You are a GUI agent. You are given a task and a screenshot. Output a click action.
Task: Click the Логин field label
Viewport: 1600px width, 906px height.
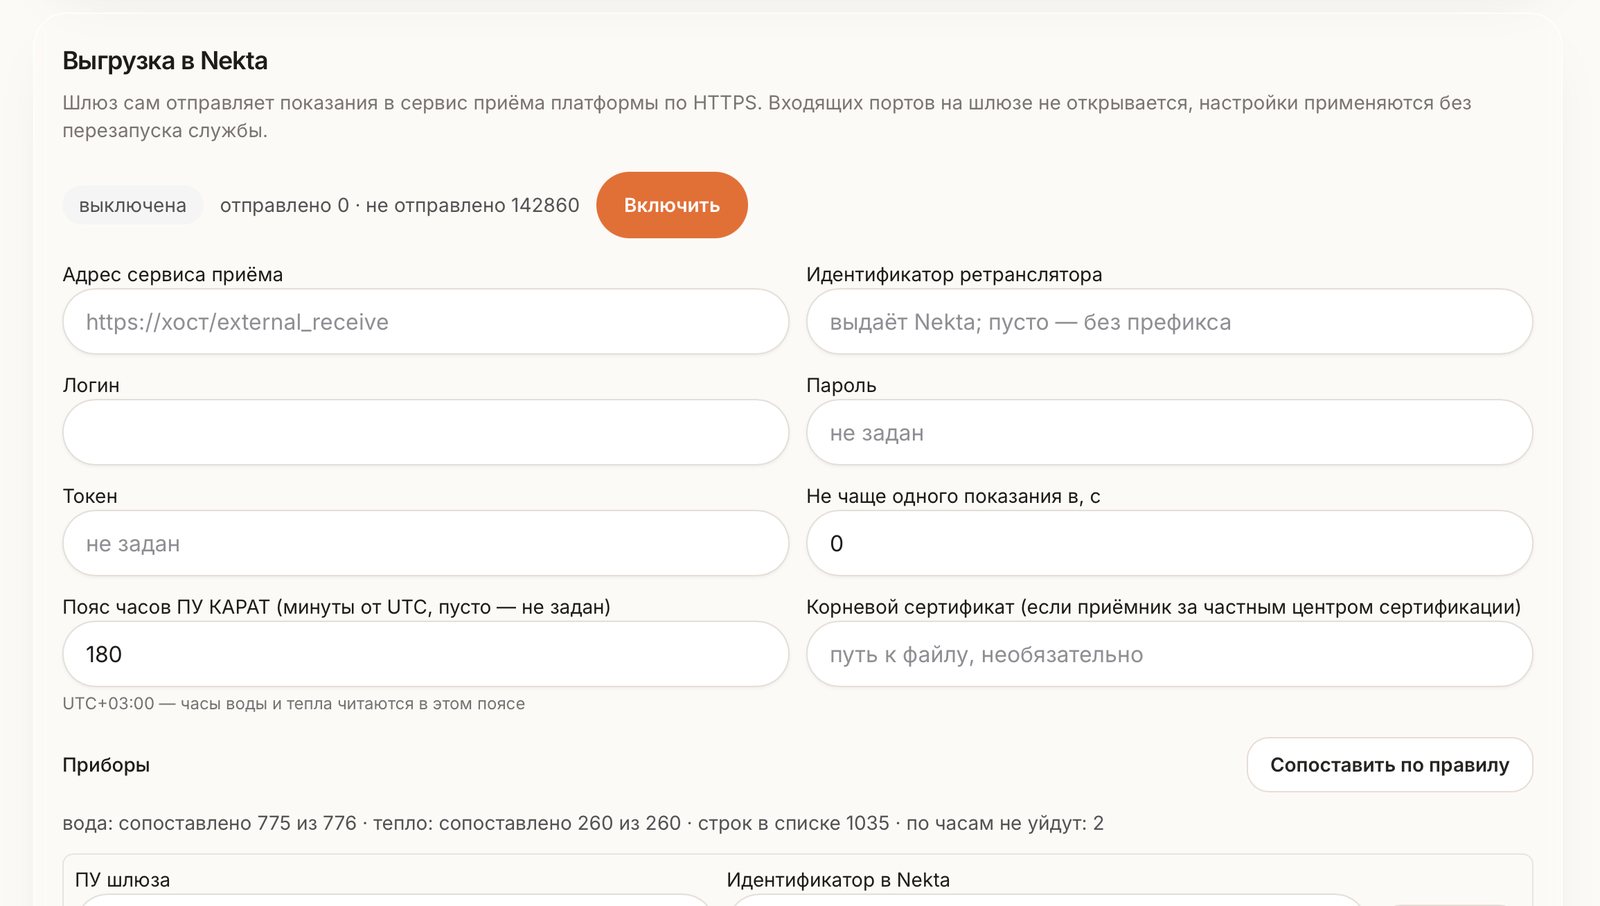coord(91,386)
